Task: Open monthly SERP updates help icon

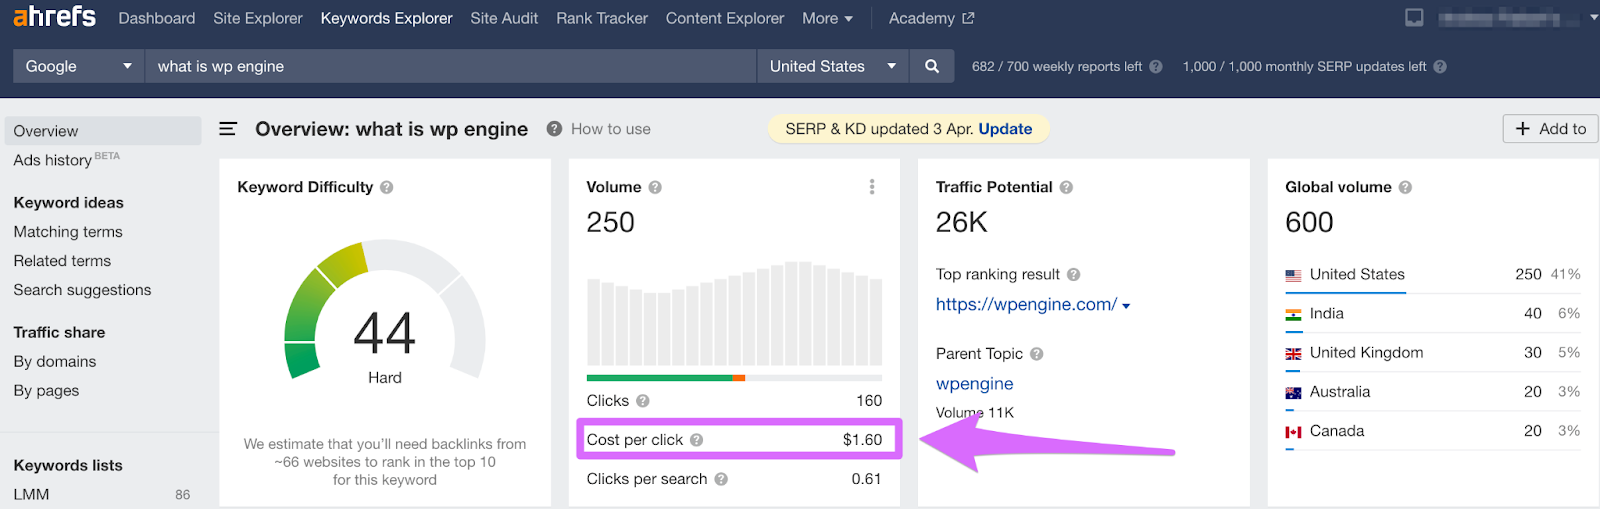Action: tap(1440, 67)
